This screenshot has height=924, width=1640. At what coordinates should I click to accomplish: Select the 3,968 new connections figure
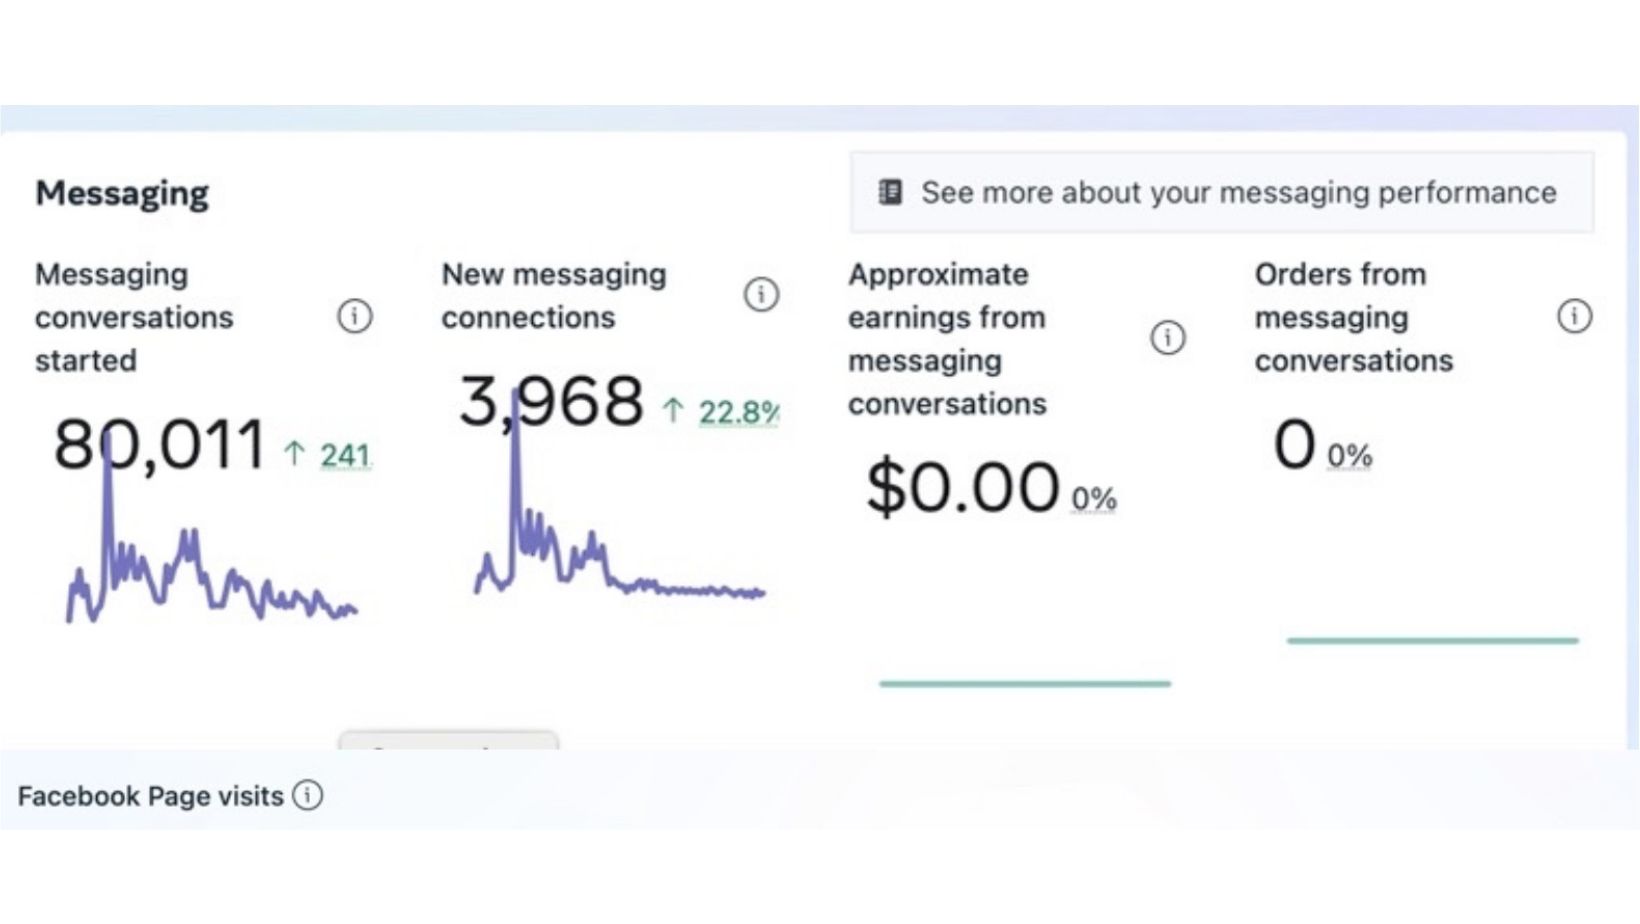(x=551, y=401)
